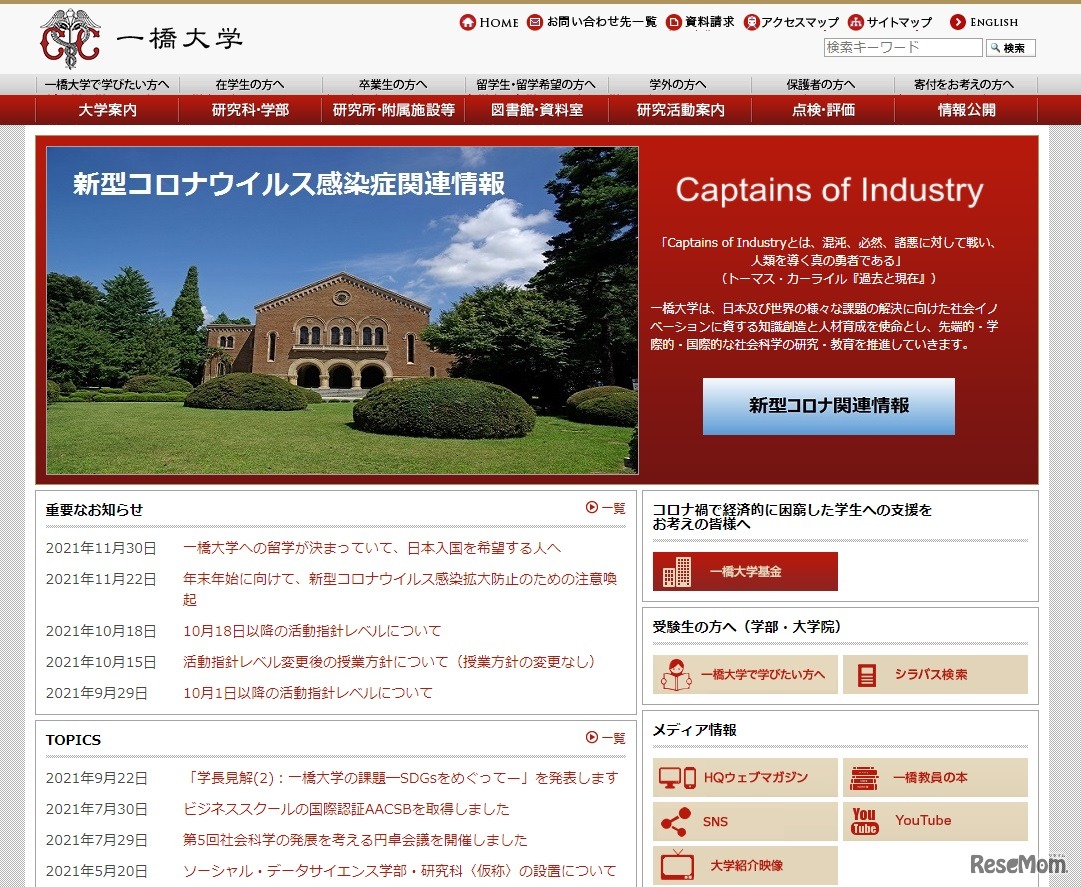Open the 10月1日以降の活動指針レベル notice

[307, 693]
